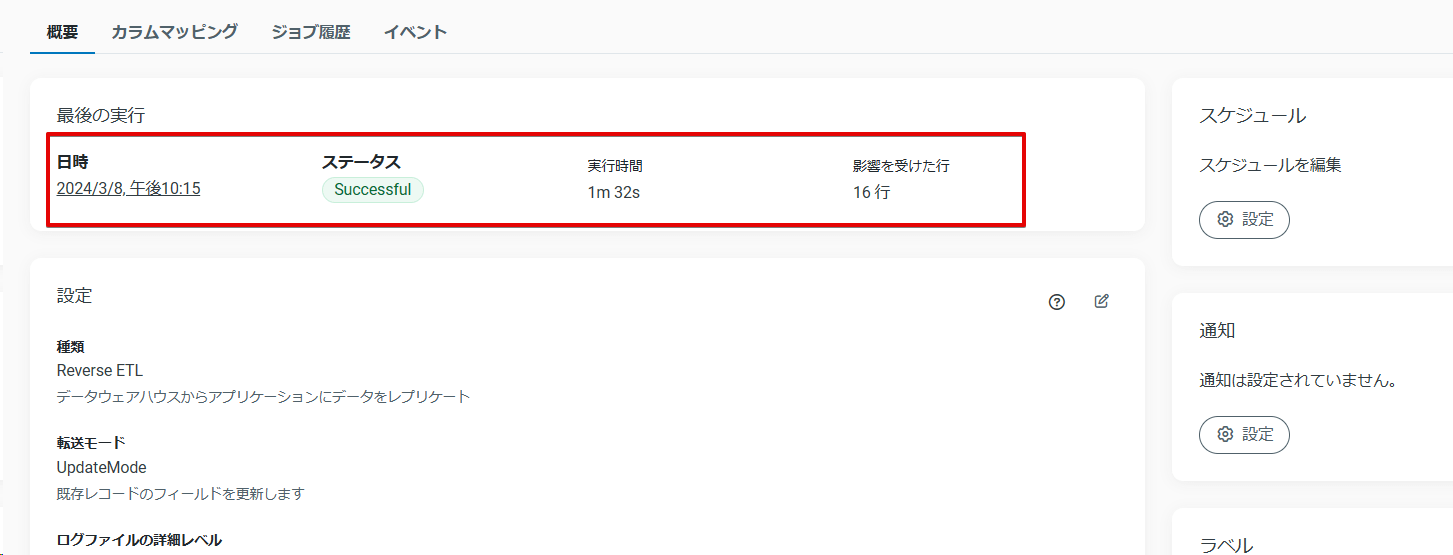The image size is (1453, 555).
Task: Select the Reverse ETL type text
Action: 100,370
